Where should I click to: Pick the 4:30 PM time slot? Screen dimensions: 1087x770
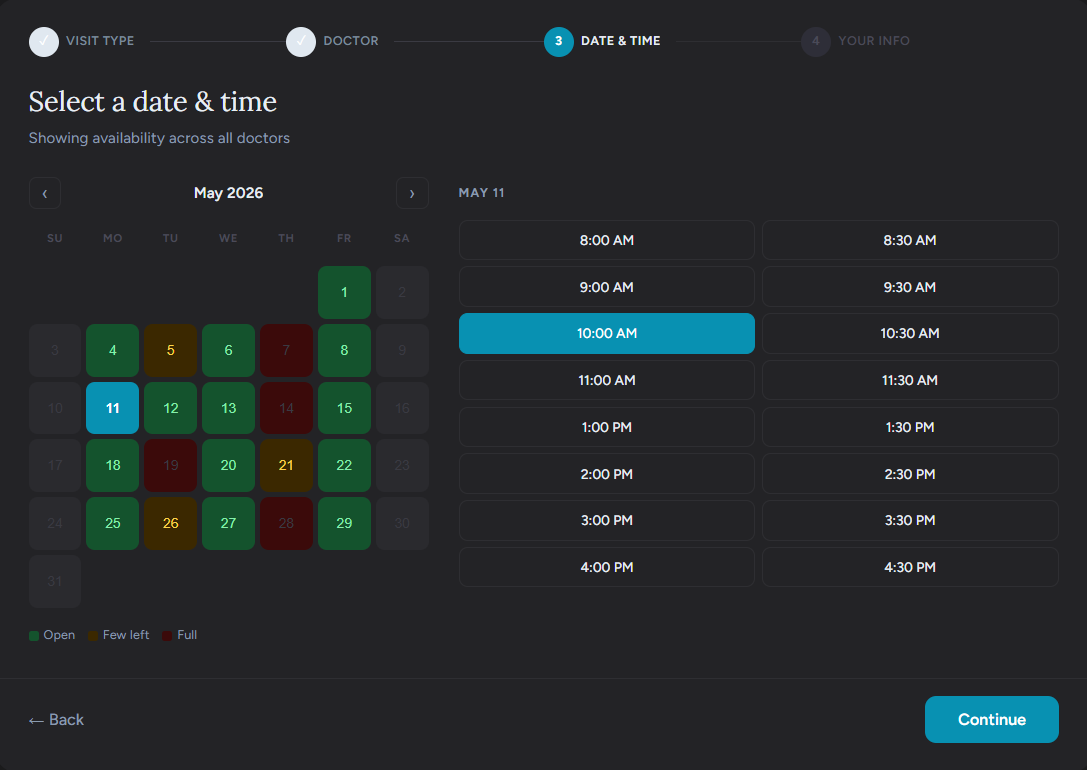(x=909, y=567)
